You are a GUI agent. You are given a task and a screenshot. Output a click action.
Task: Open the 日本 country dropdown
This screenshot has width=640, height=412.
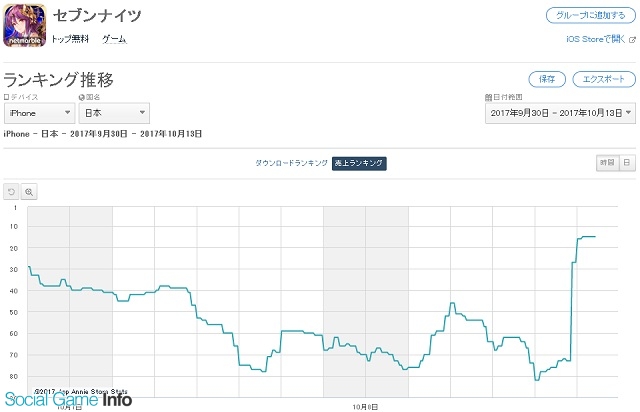pyautogui.click(x=114, y=113)
